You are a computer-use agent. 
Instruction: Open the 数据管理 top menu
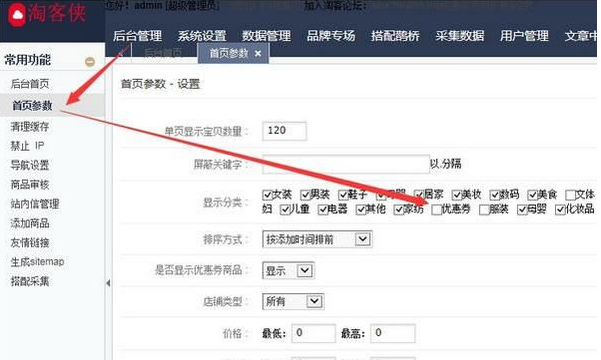(x=266, y=36)
